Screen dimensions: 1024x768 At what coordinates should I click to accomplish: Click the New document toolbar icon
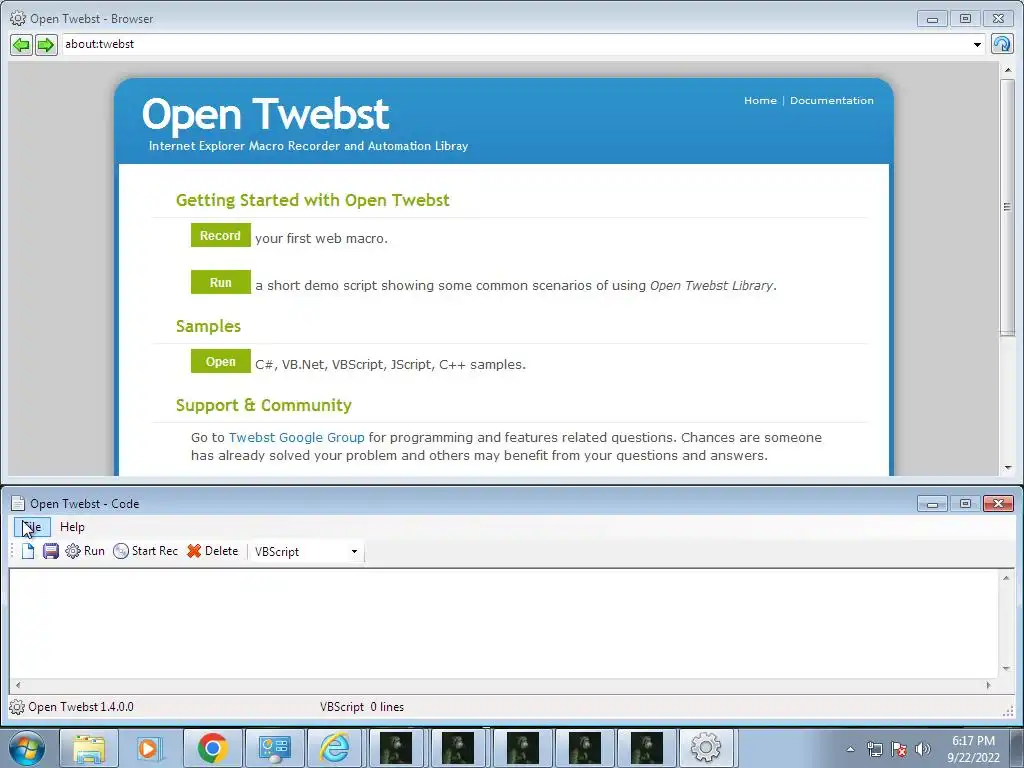(x=27, y=551)
